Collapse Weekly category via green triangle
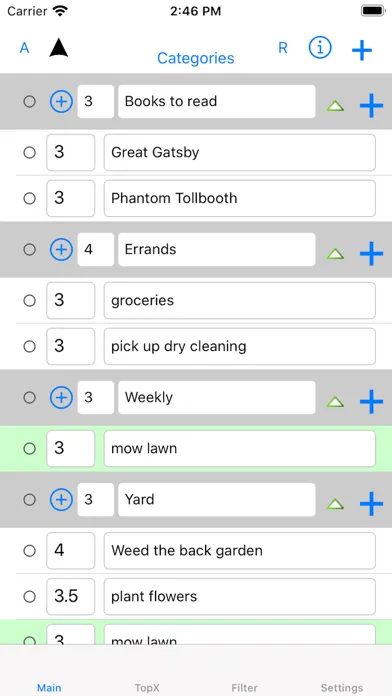The width and height of the screenshot is (392, 696). point(336,402)
